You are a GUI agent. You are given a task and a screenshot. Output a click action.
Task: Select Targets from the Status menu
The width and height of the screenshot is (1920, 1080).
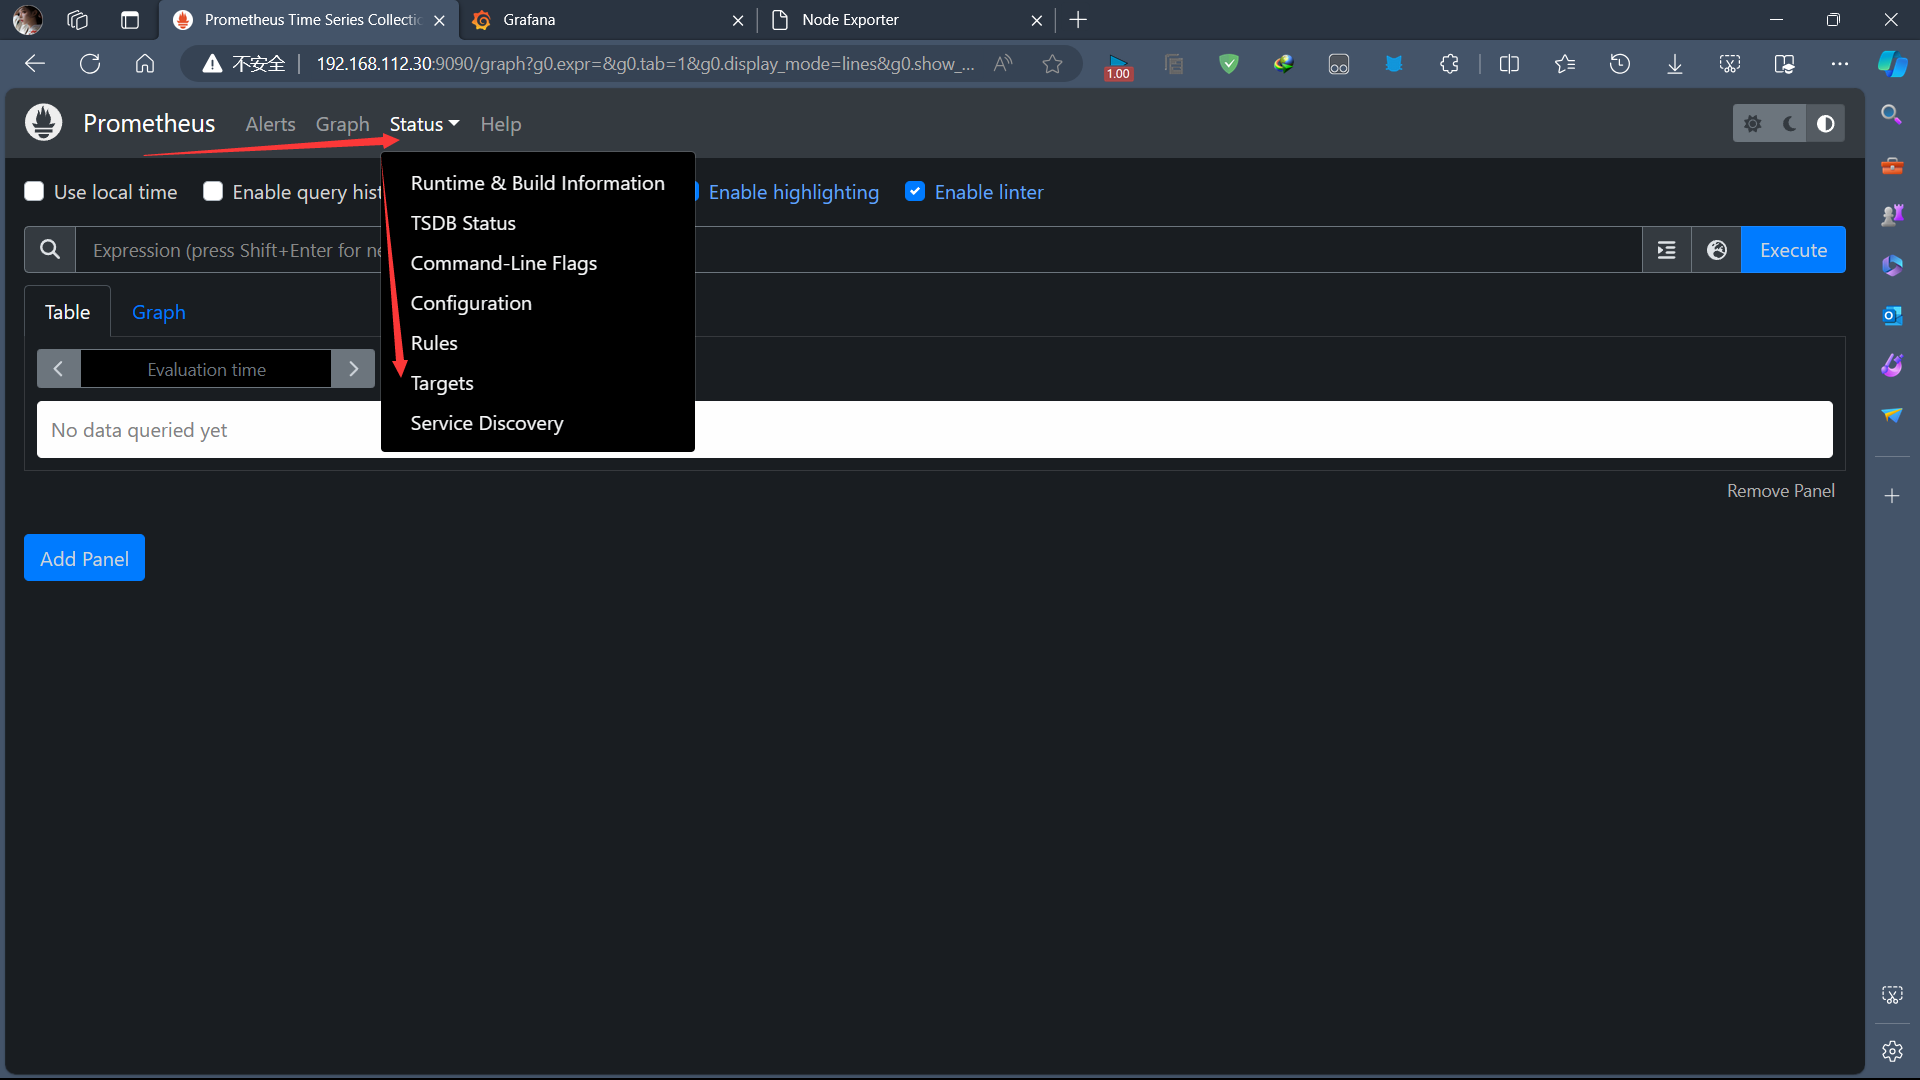(x=442, y=383)
